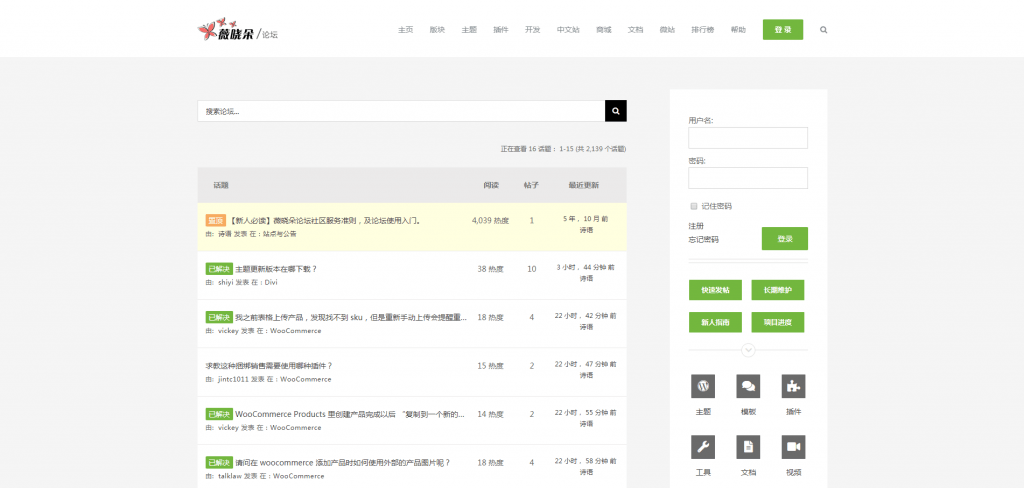1024x488 pixels.
Task: Open the topic 主题更新版本在哪下载？
Action: coord(276,268)
